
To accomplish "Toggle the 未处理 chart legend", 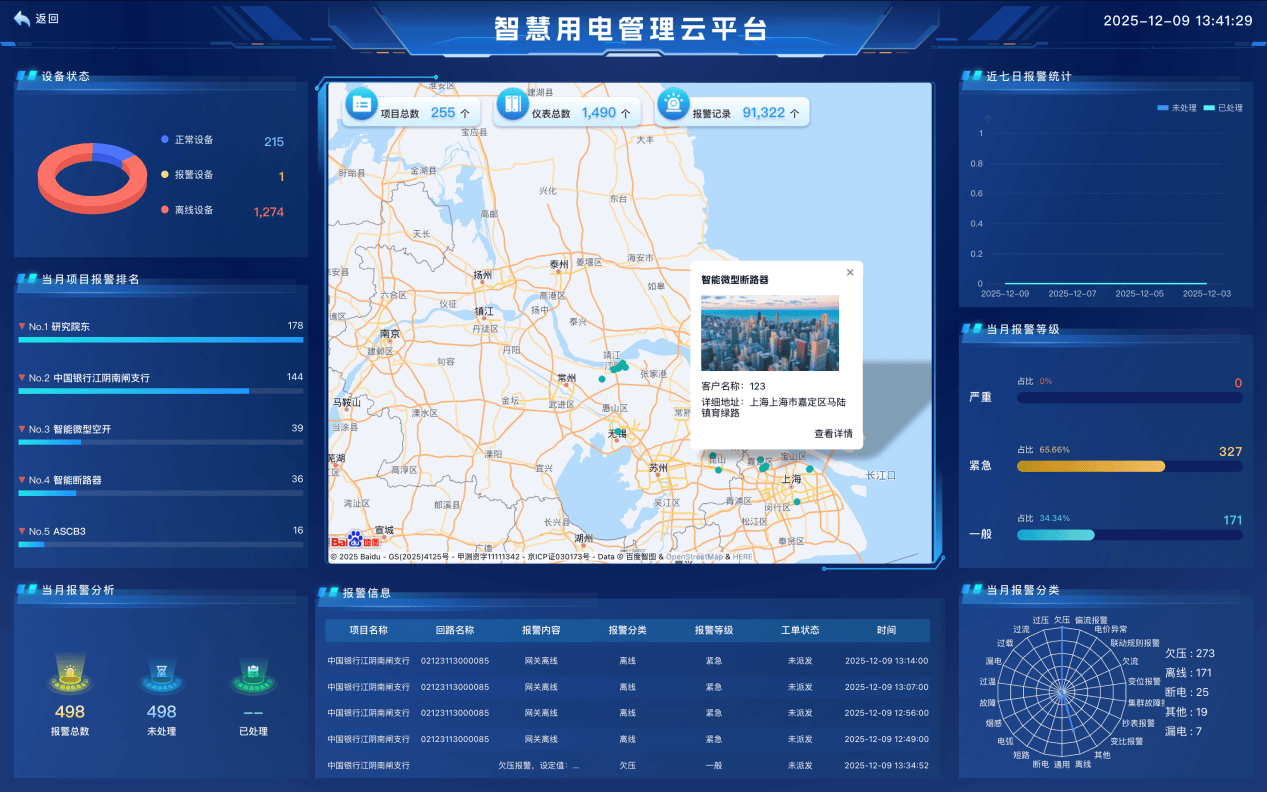I will (1177, 108).
